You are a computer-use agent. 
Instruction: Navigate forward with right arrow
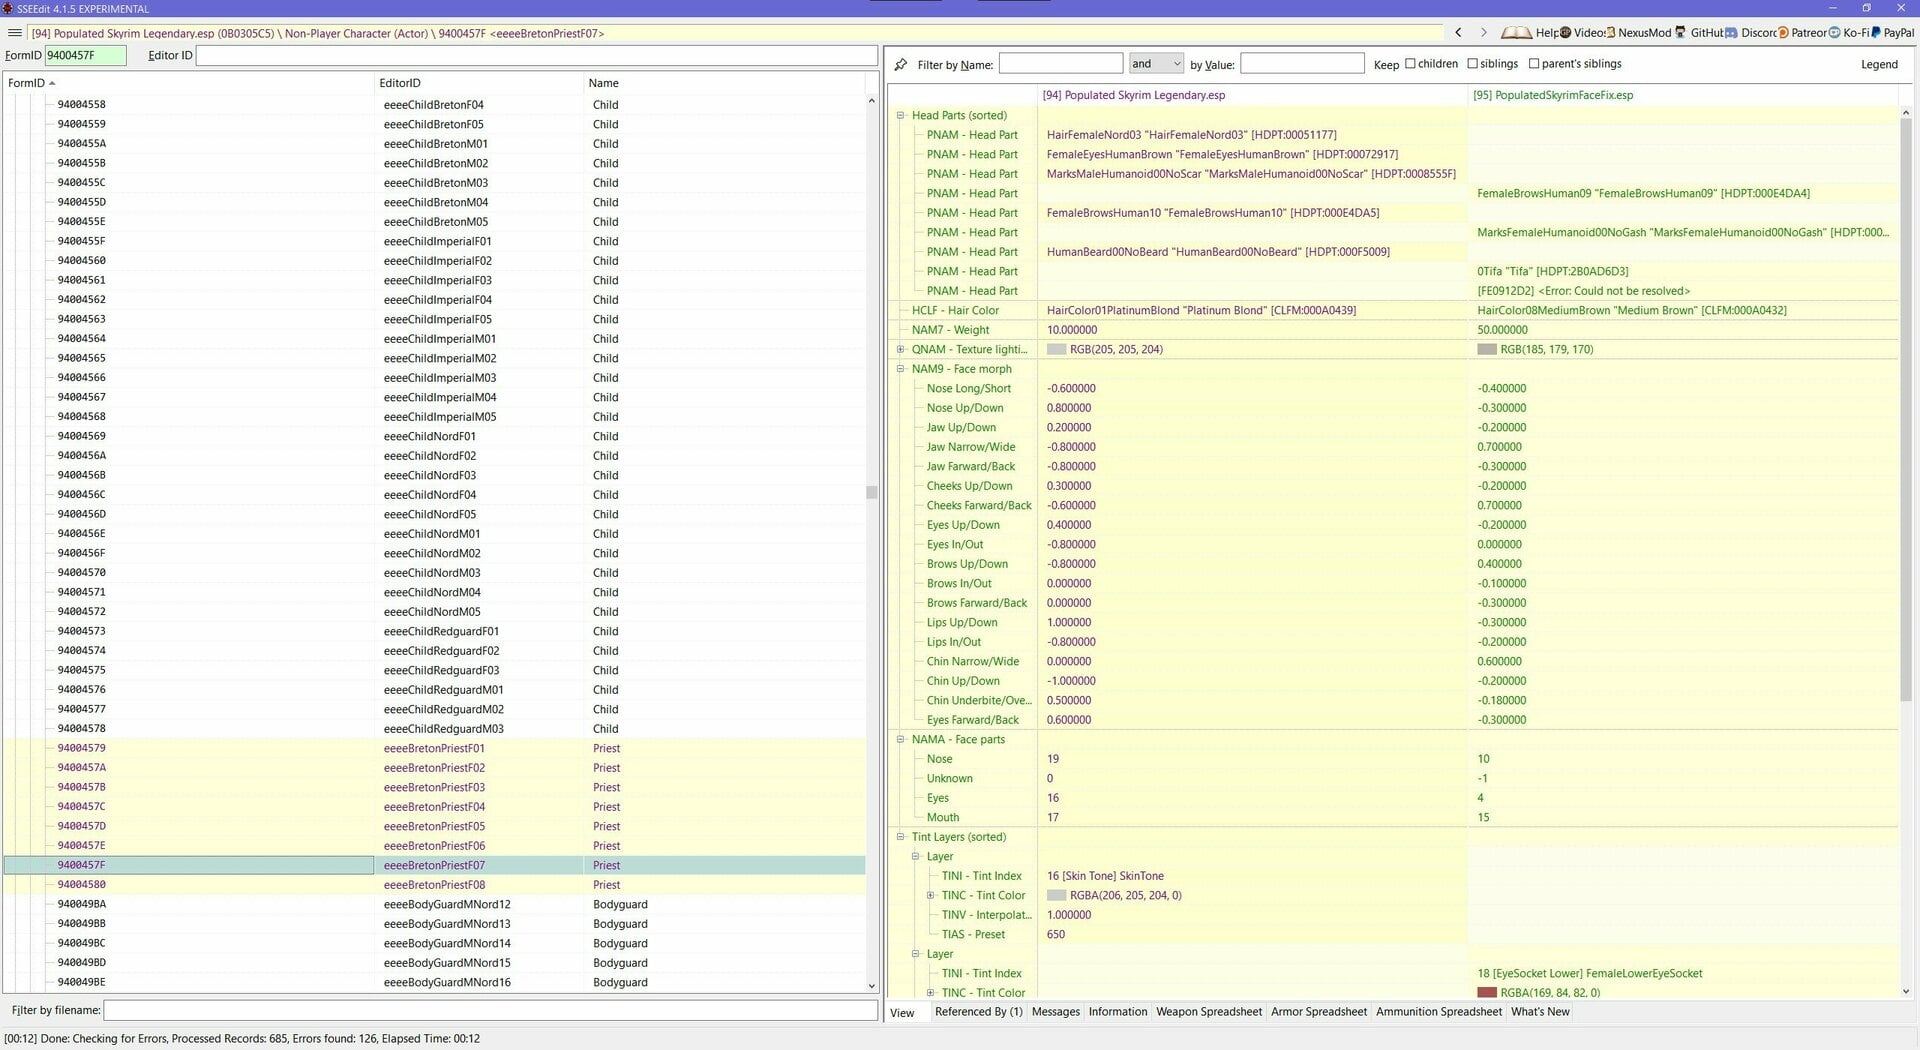coord(1483,33)
